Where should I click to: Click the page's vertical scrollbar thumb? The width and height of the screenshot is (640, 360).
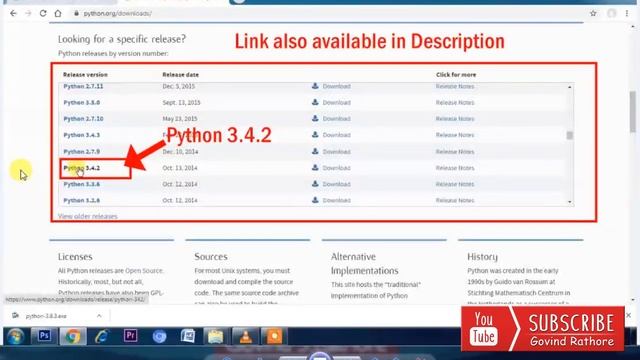[x=633, y=111]
